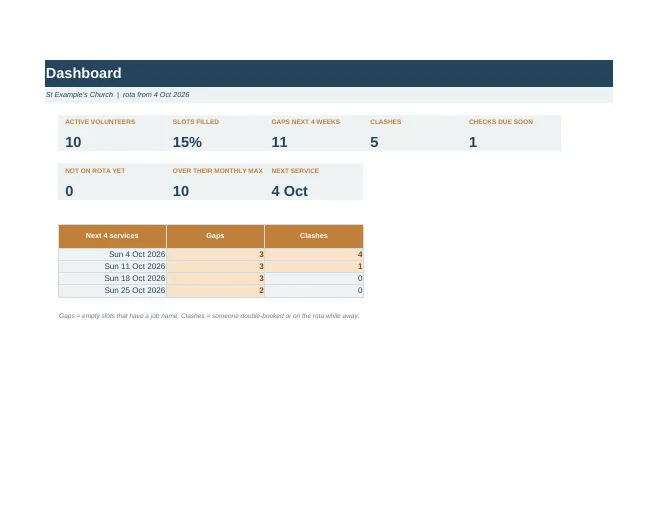Select the checks due soon value 1

473,142
